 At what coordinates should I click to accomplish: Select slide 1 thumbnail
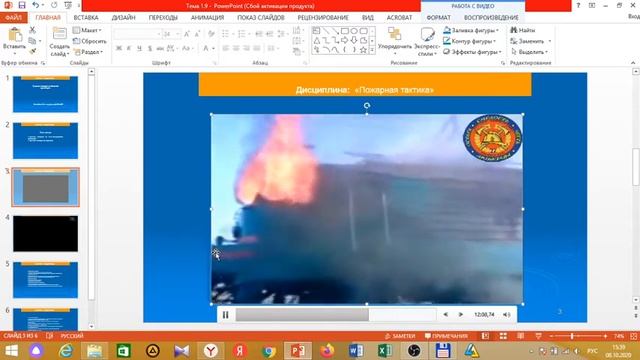(45, 94)
